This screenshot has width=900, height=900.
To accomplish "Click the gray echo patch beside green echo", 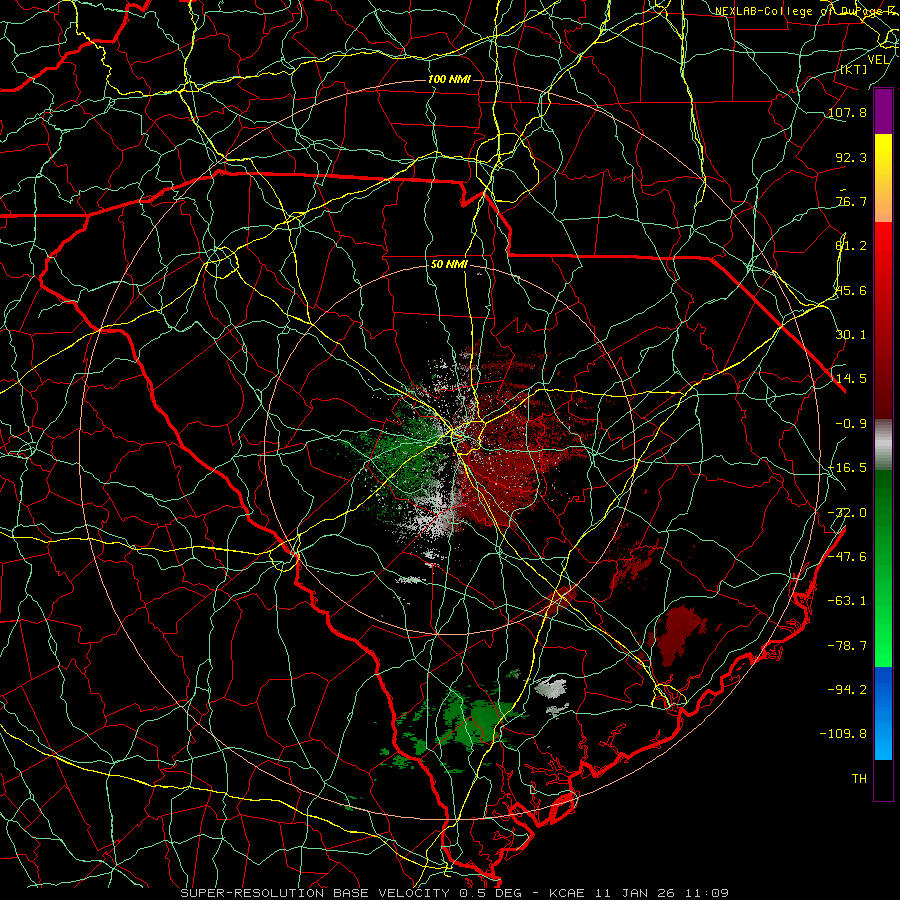I will 550,687.
